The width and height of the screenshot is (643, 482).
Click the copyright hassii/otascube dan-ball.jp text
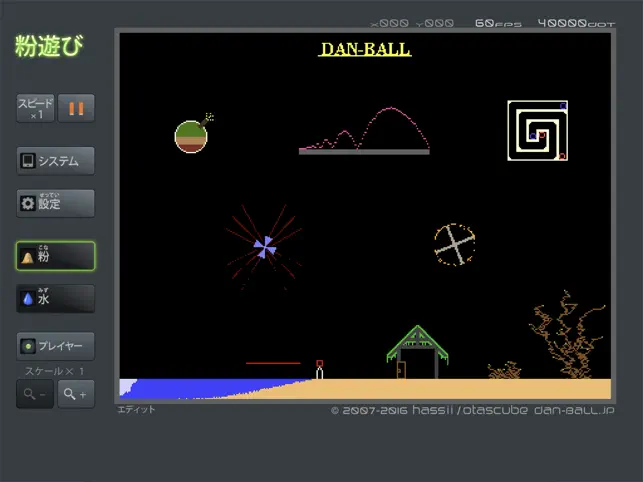(x=472, y=410)
